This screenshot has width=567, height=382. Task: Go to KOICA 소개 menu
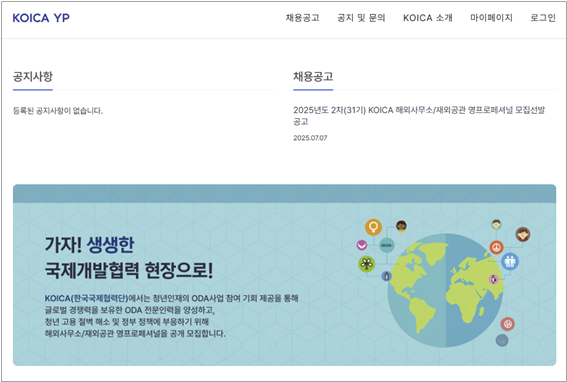427,18
